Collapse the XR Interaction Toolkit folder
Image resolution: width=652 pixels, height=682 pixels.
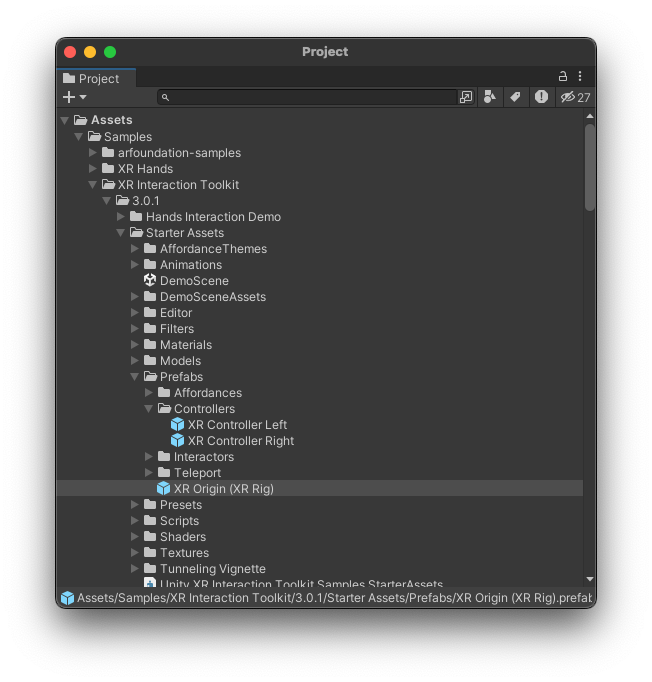(93, 185)
